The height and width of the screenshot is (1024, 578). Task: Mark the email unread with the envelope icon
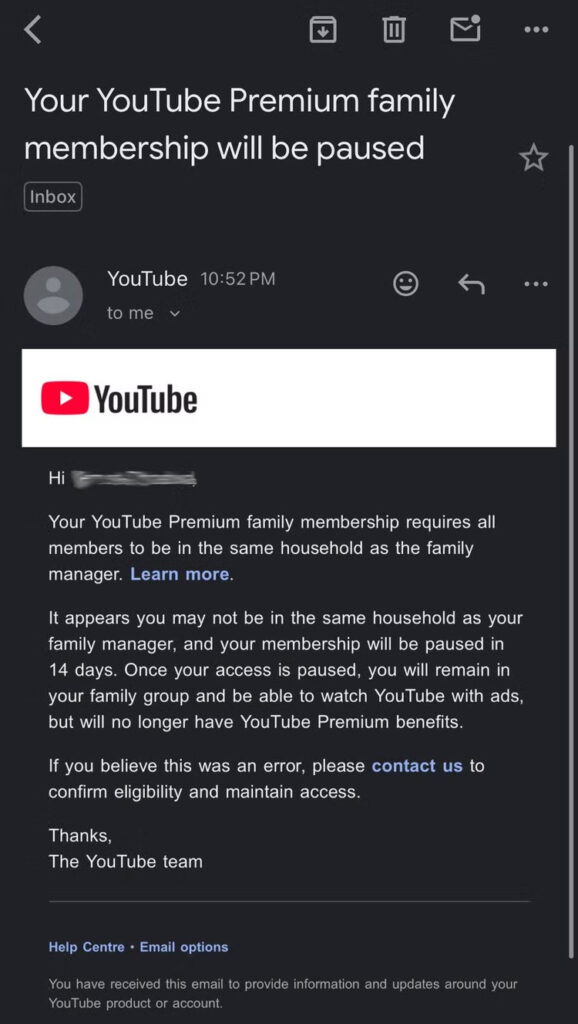(464, 29)
